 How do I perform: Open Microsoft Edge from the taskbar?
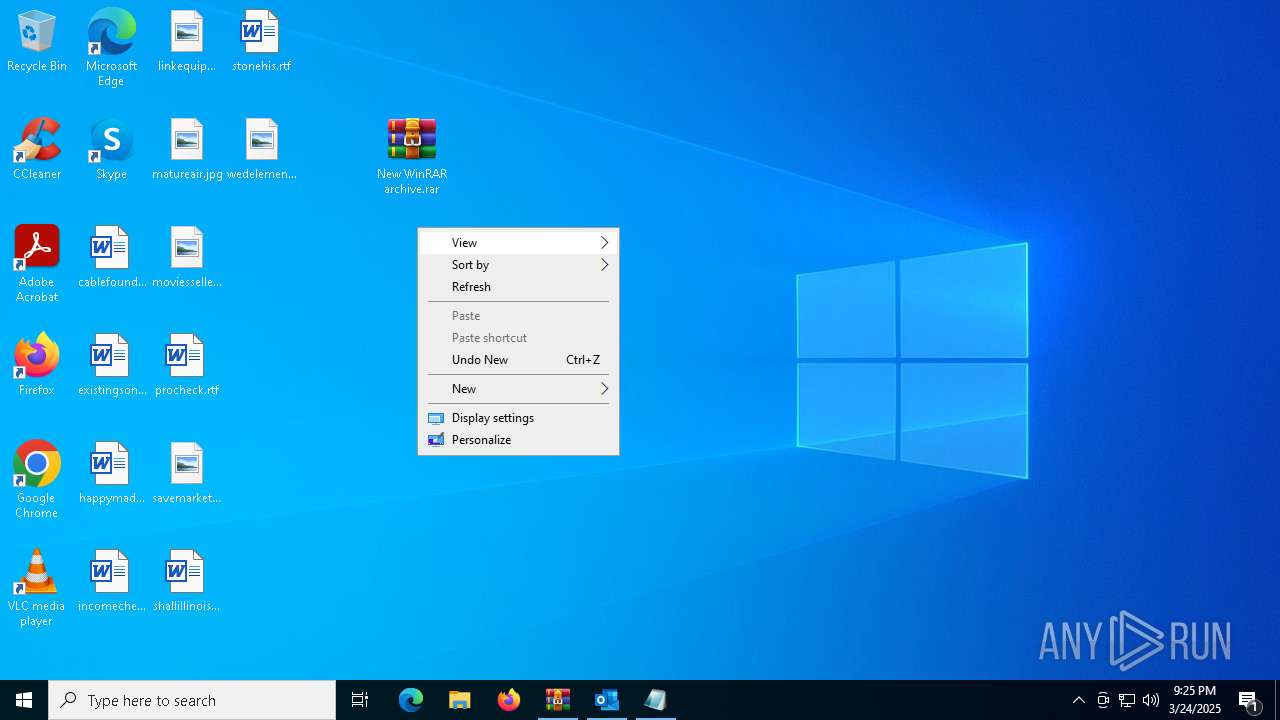click(x=411, y=700)
